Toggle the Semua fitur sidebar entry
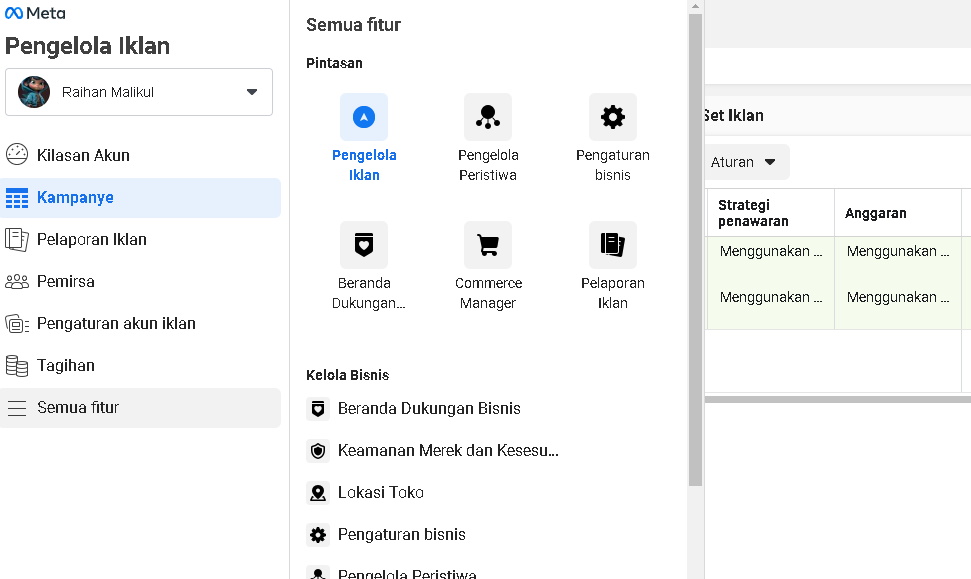Viewport: 971px width, 579px height. coord(140,408)
